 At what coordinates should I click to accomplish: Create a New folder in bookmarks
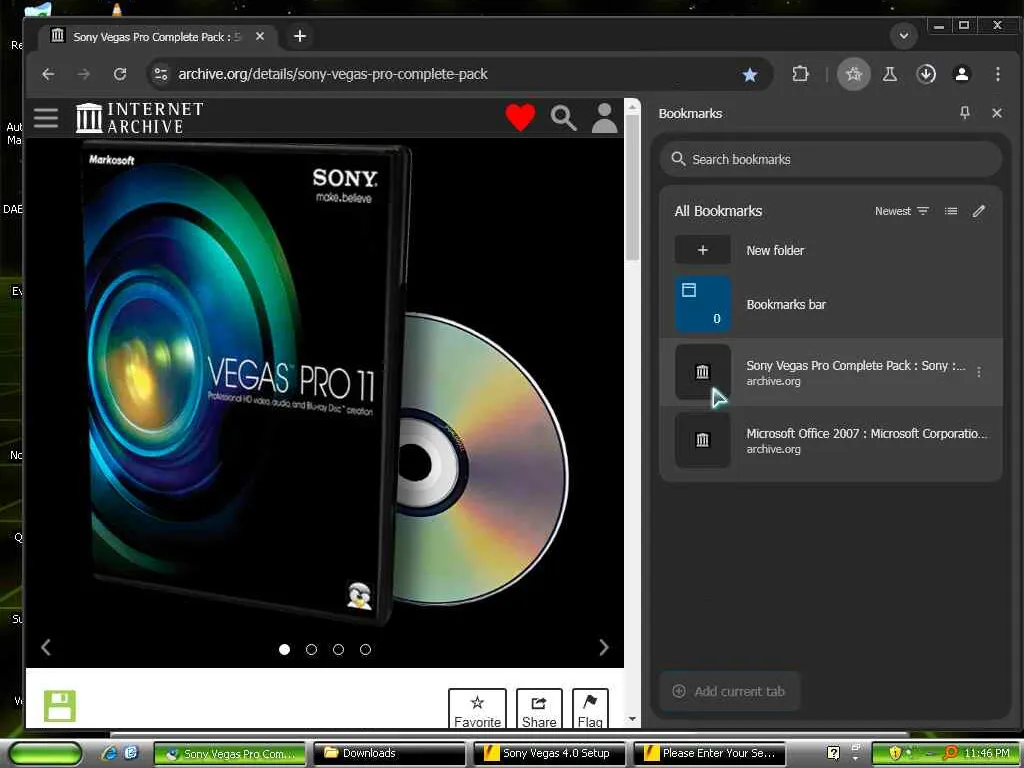831,250
